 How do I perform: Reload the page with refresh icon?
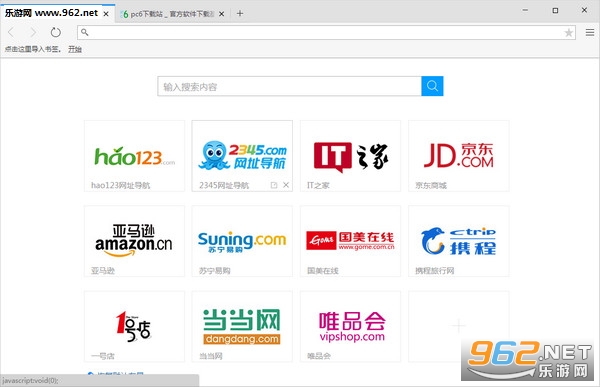coord(56,33)
